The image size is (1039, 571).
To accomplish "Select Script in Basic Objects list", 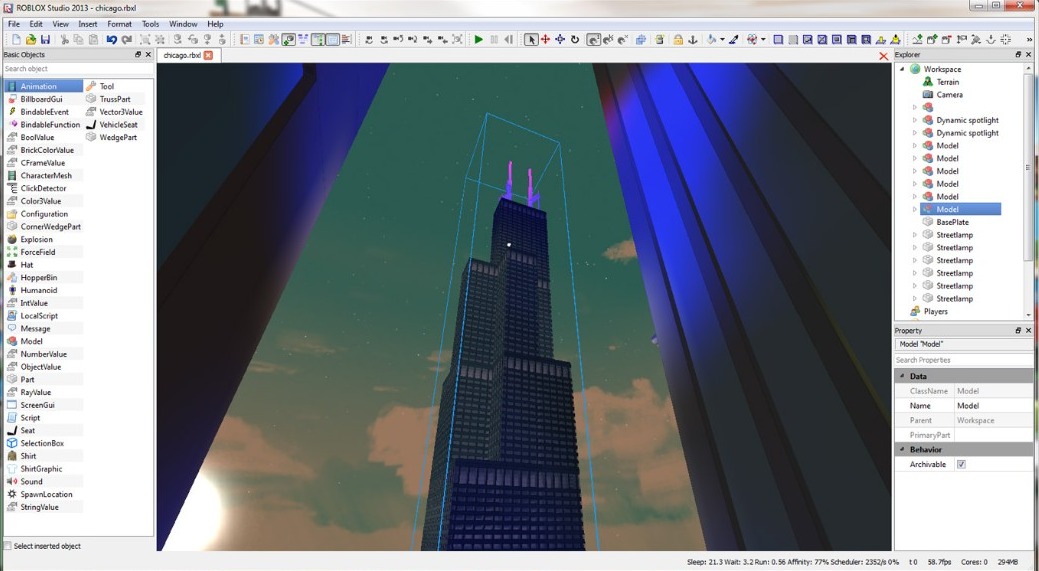I will coord(30,418).
